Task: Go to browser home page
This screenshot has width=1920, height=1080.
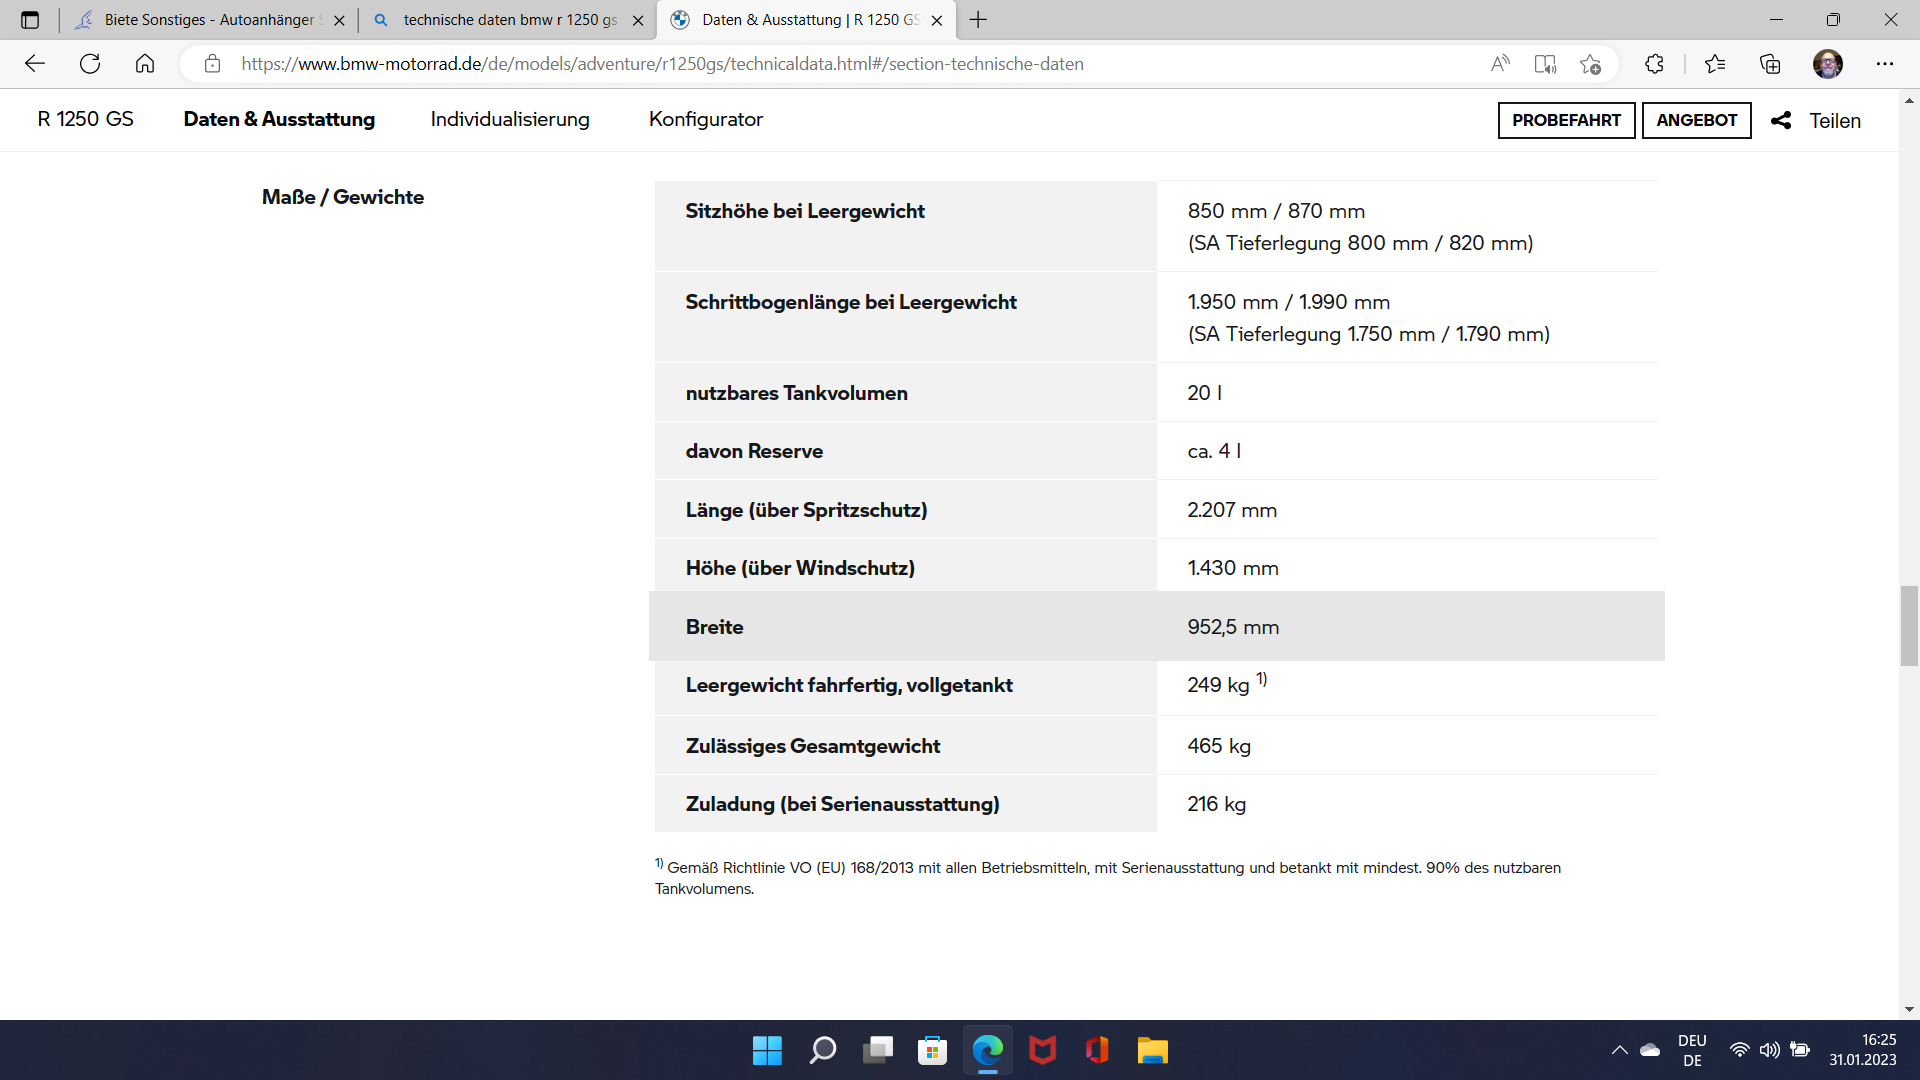Action: pyautogui.click(x=145, y=64)
